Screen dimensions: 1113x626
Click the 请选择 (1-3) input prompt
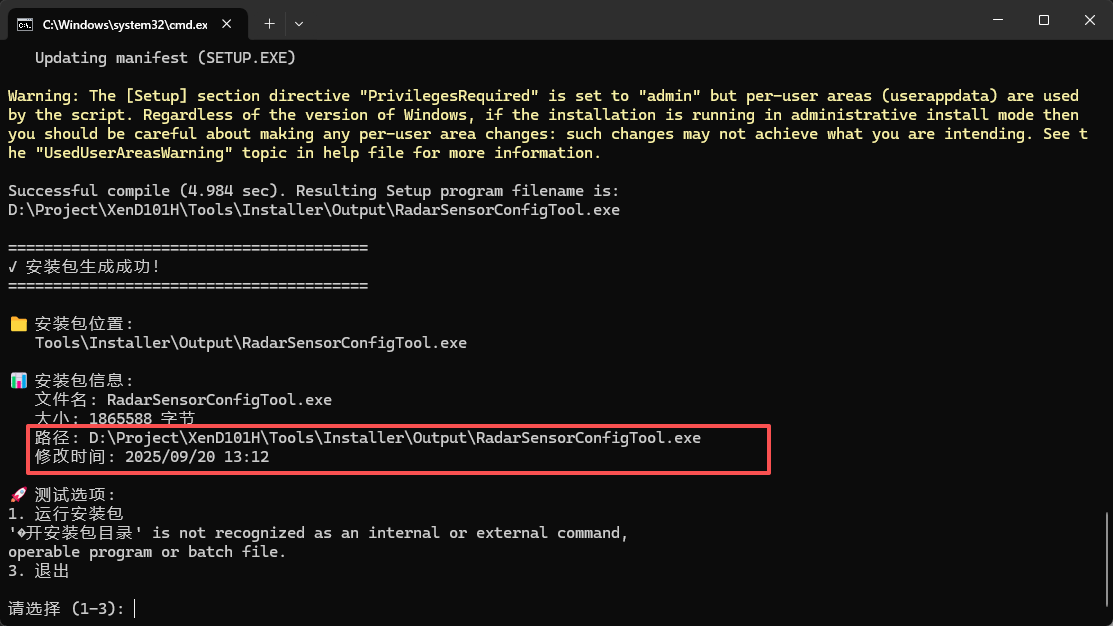click(x=70, y=608)
